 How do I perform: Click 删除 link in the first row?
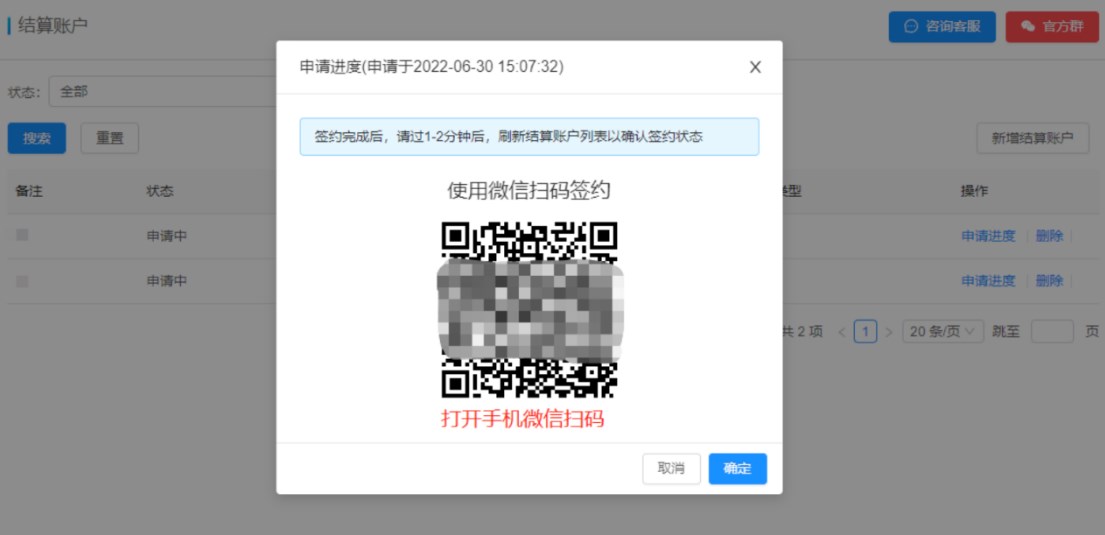(1049, 236)
